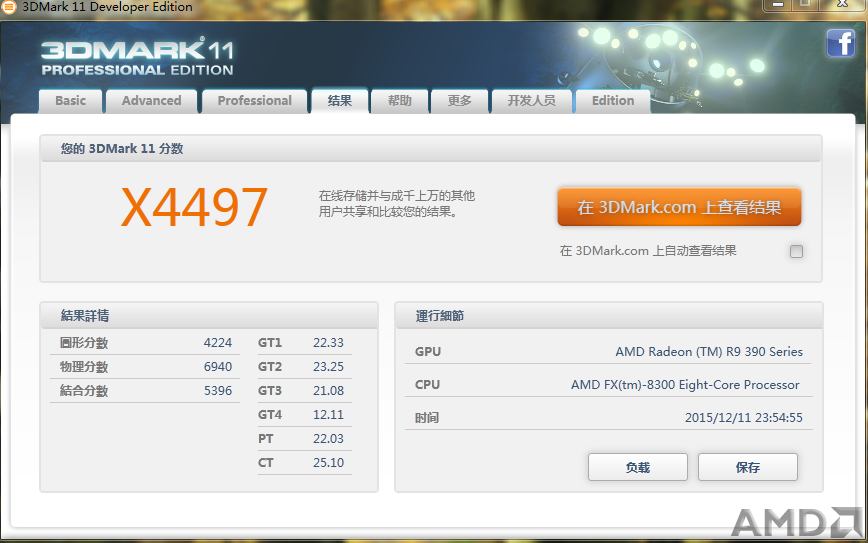Screen dimensions: 868x543
Task: Click the PT value 22.03
Action: click(328, 438)
